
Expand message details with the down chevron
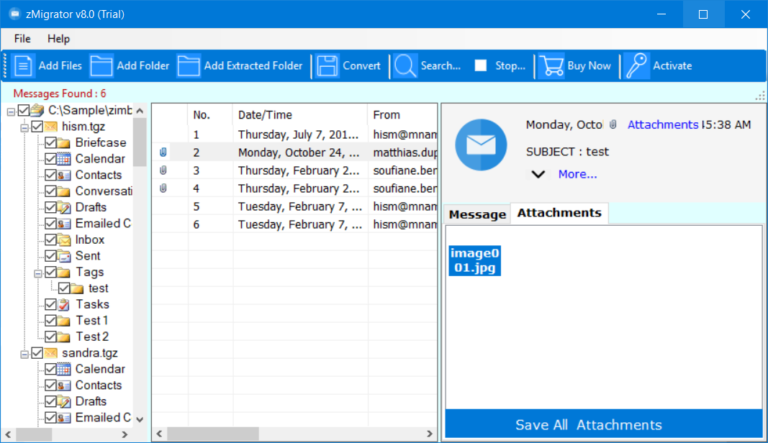coord(538,174)
